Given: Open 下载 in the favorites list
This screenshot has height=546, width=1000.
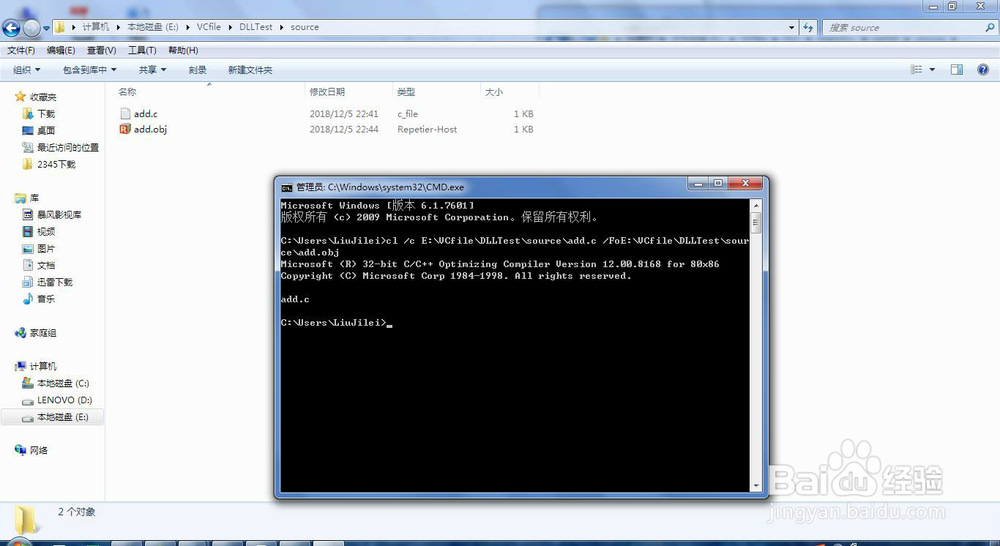Looking at the screenshot, I should pos(46,114).
